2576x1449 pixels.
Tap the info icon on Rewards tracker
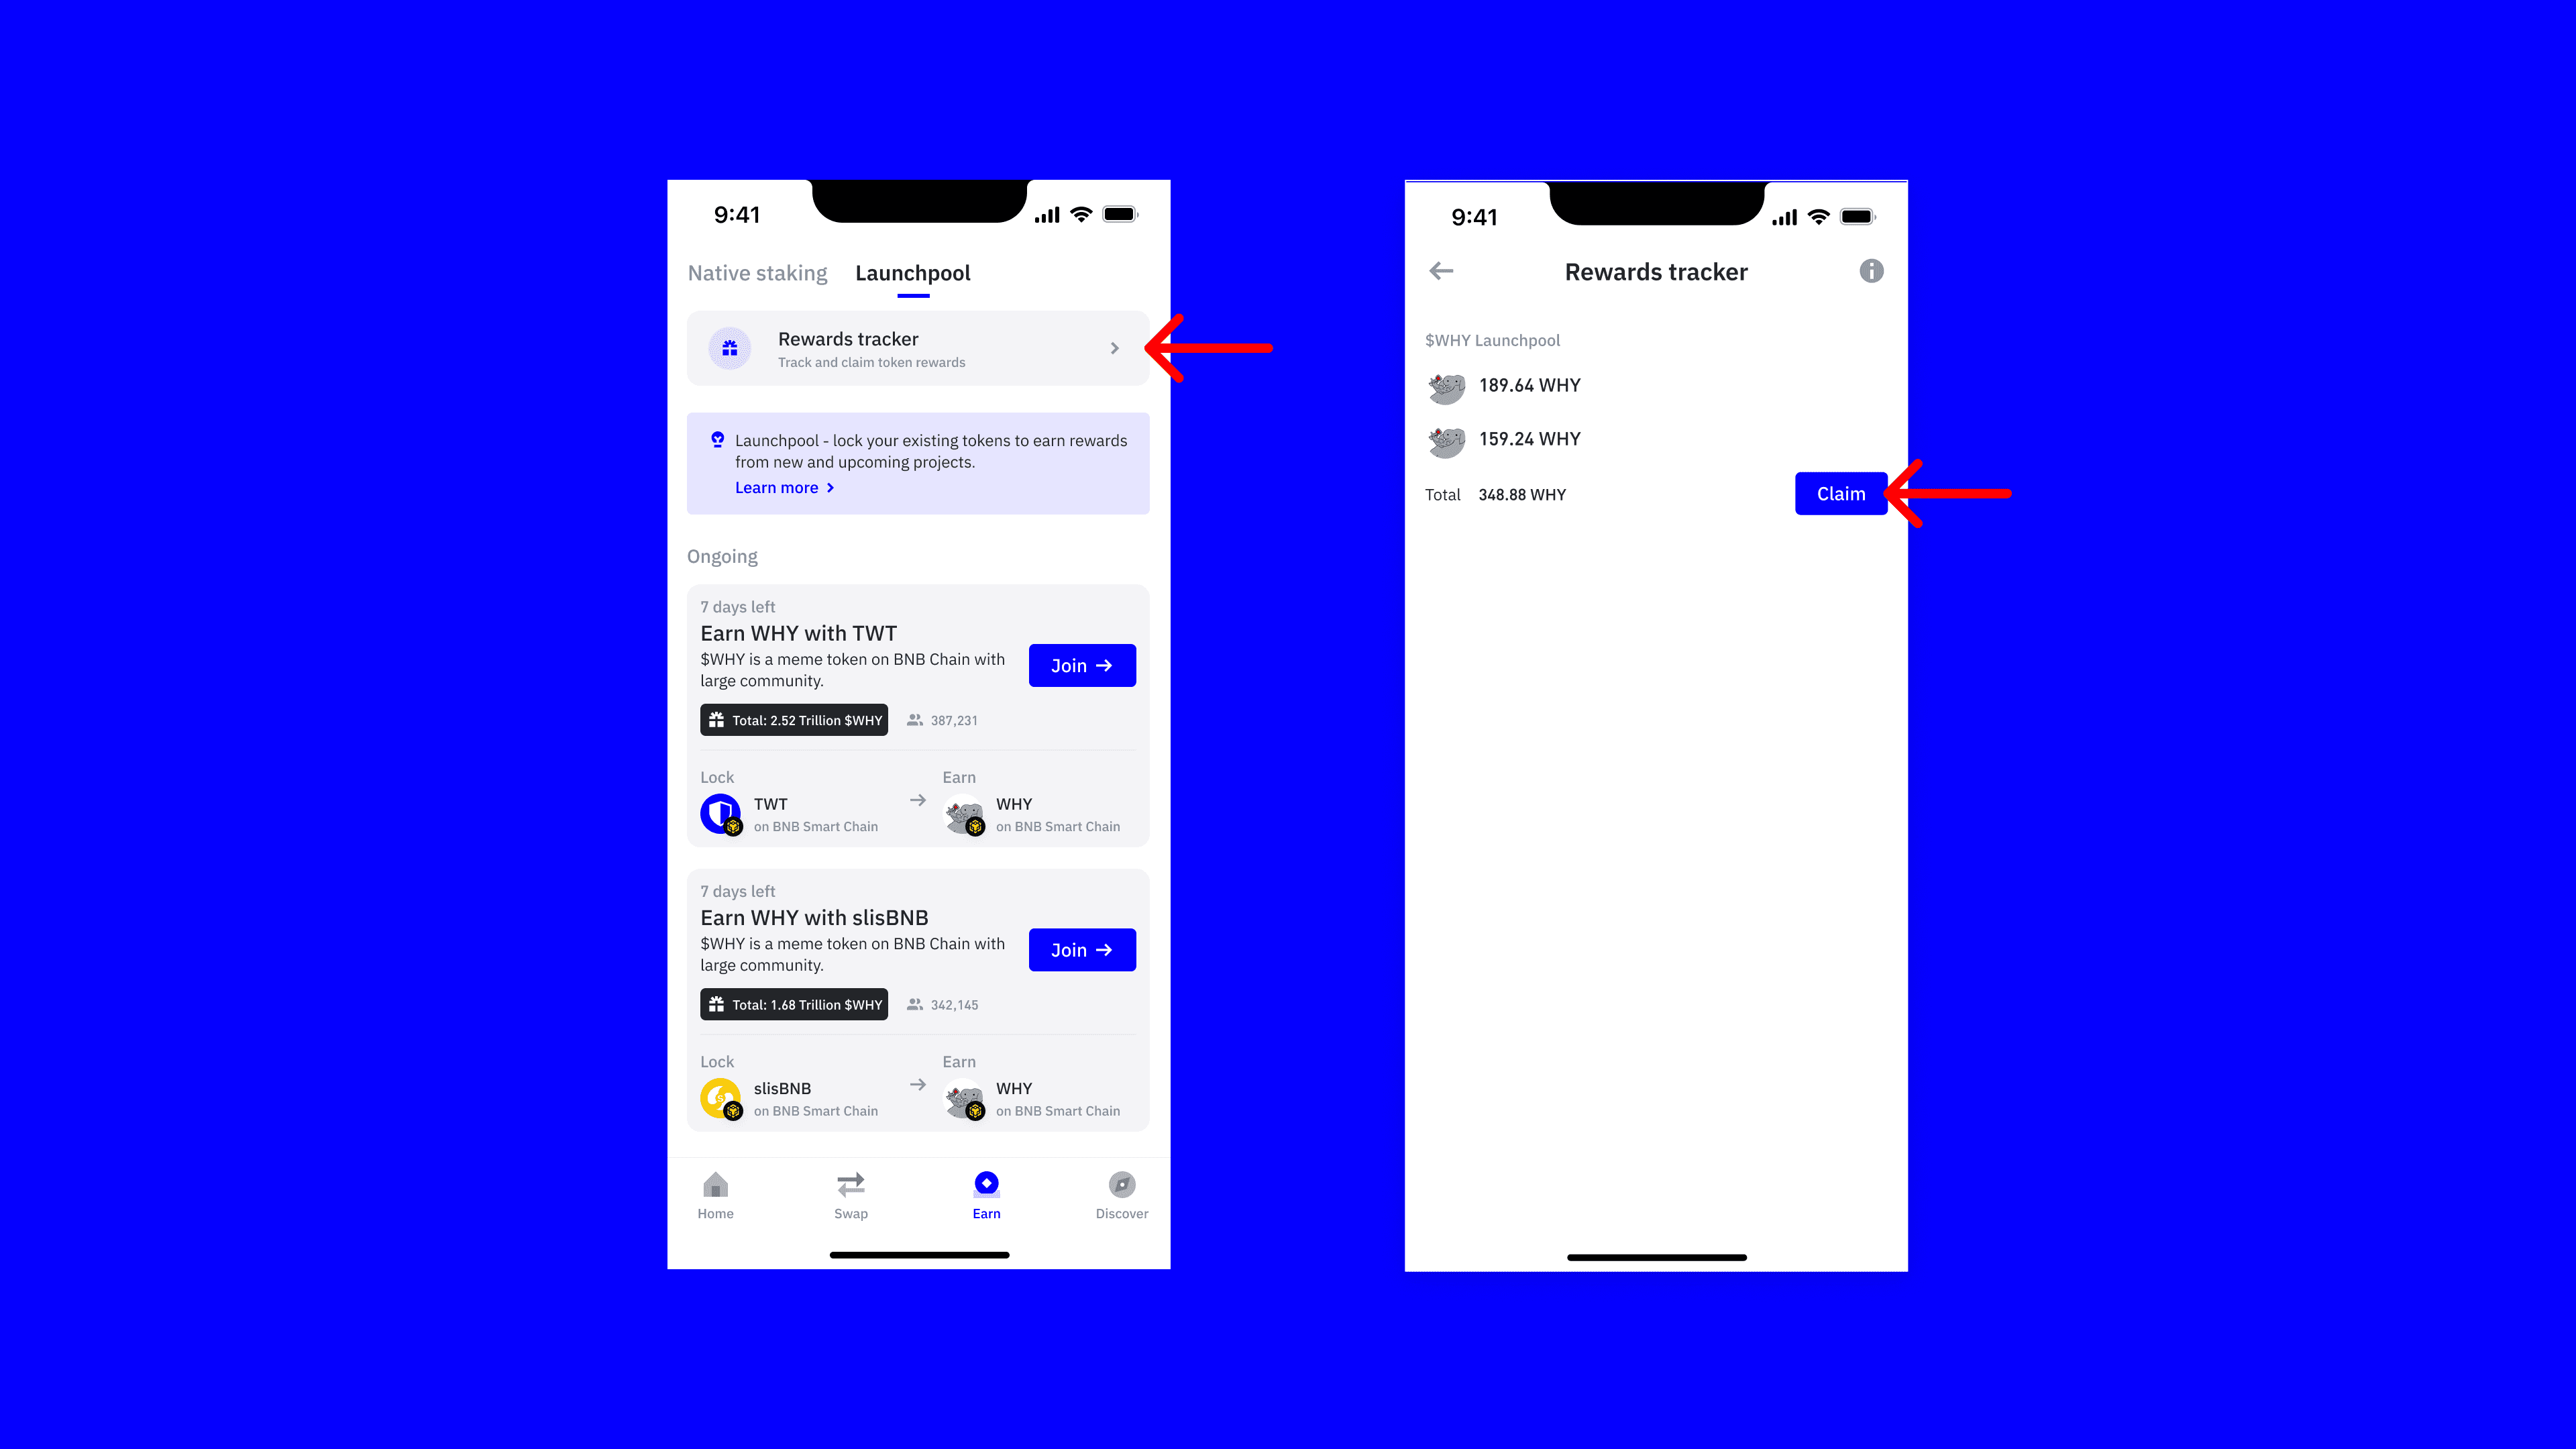[1872, 271]
